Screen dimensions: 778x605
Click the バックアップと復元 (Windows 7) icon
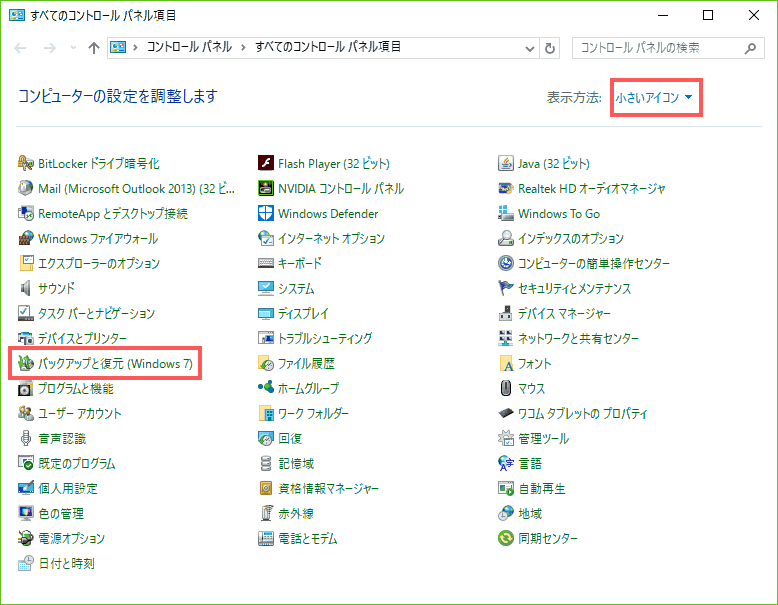point(26,363)
